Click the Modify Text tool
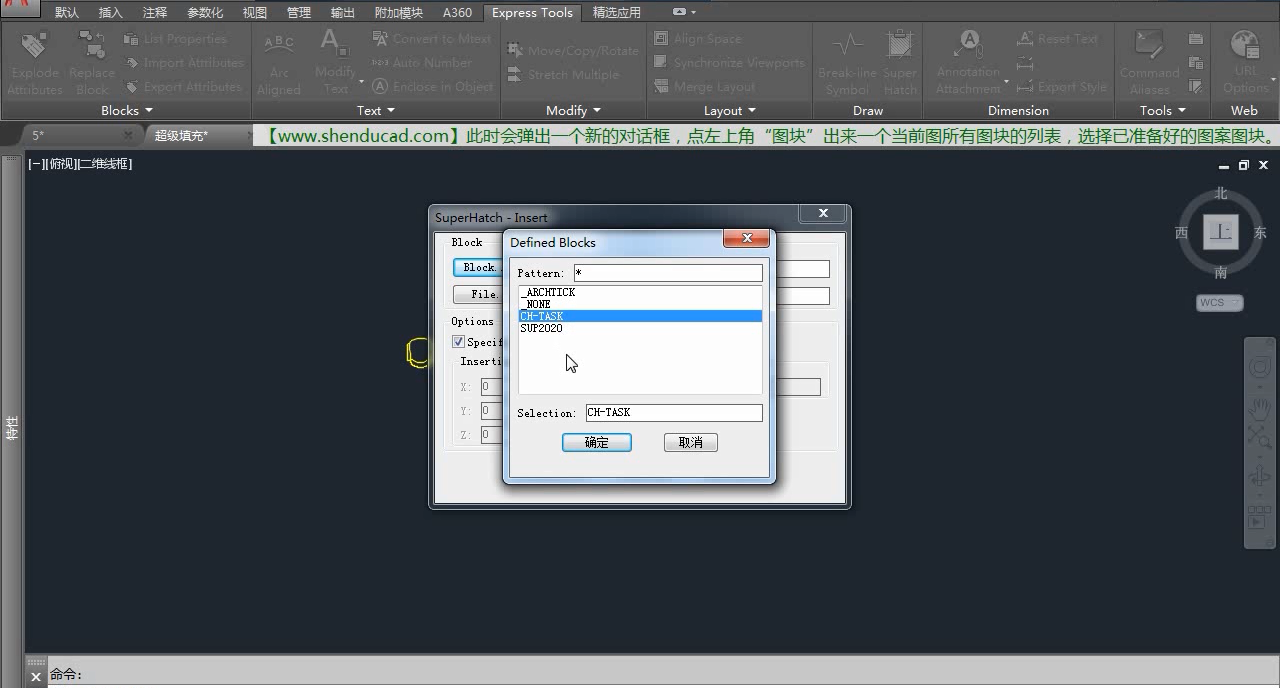 coord(334,62)
